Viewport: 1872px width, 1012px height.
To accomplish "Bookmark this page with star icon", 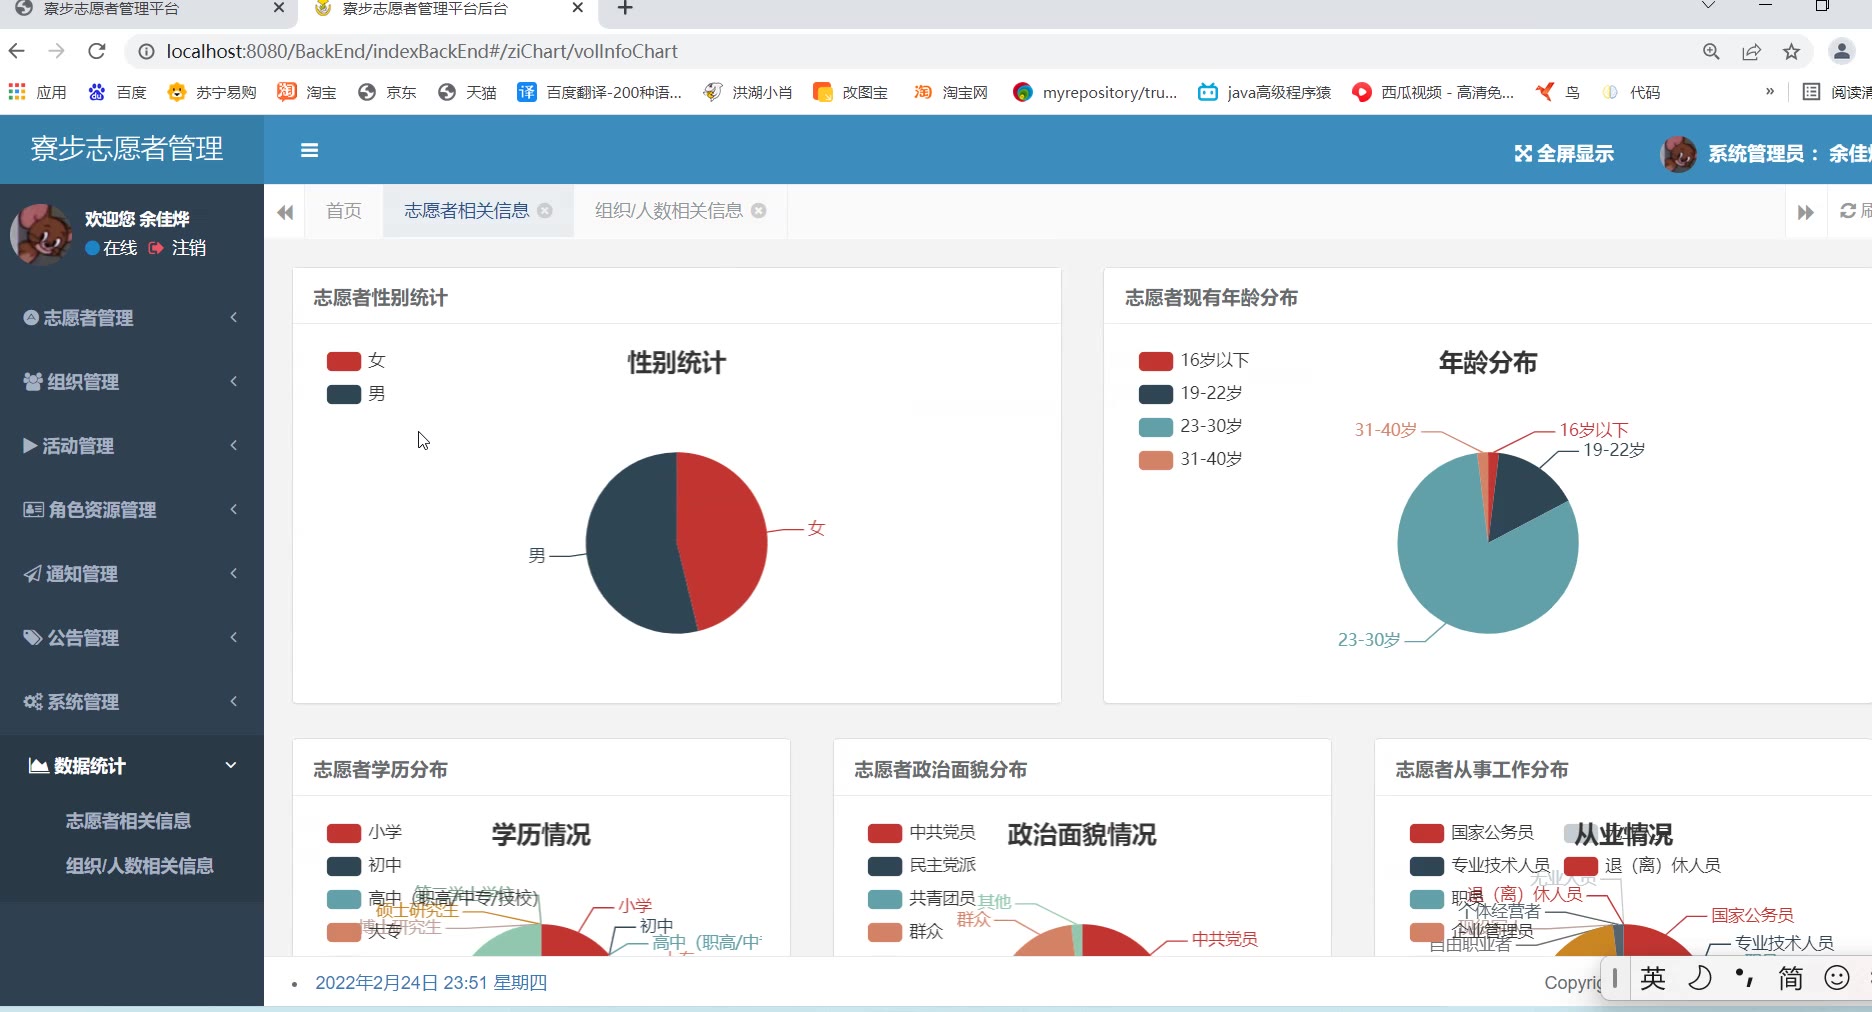I will pos(1791,52).
